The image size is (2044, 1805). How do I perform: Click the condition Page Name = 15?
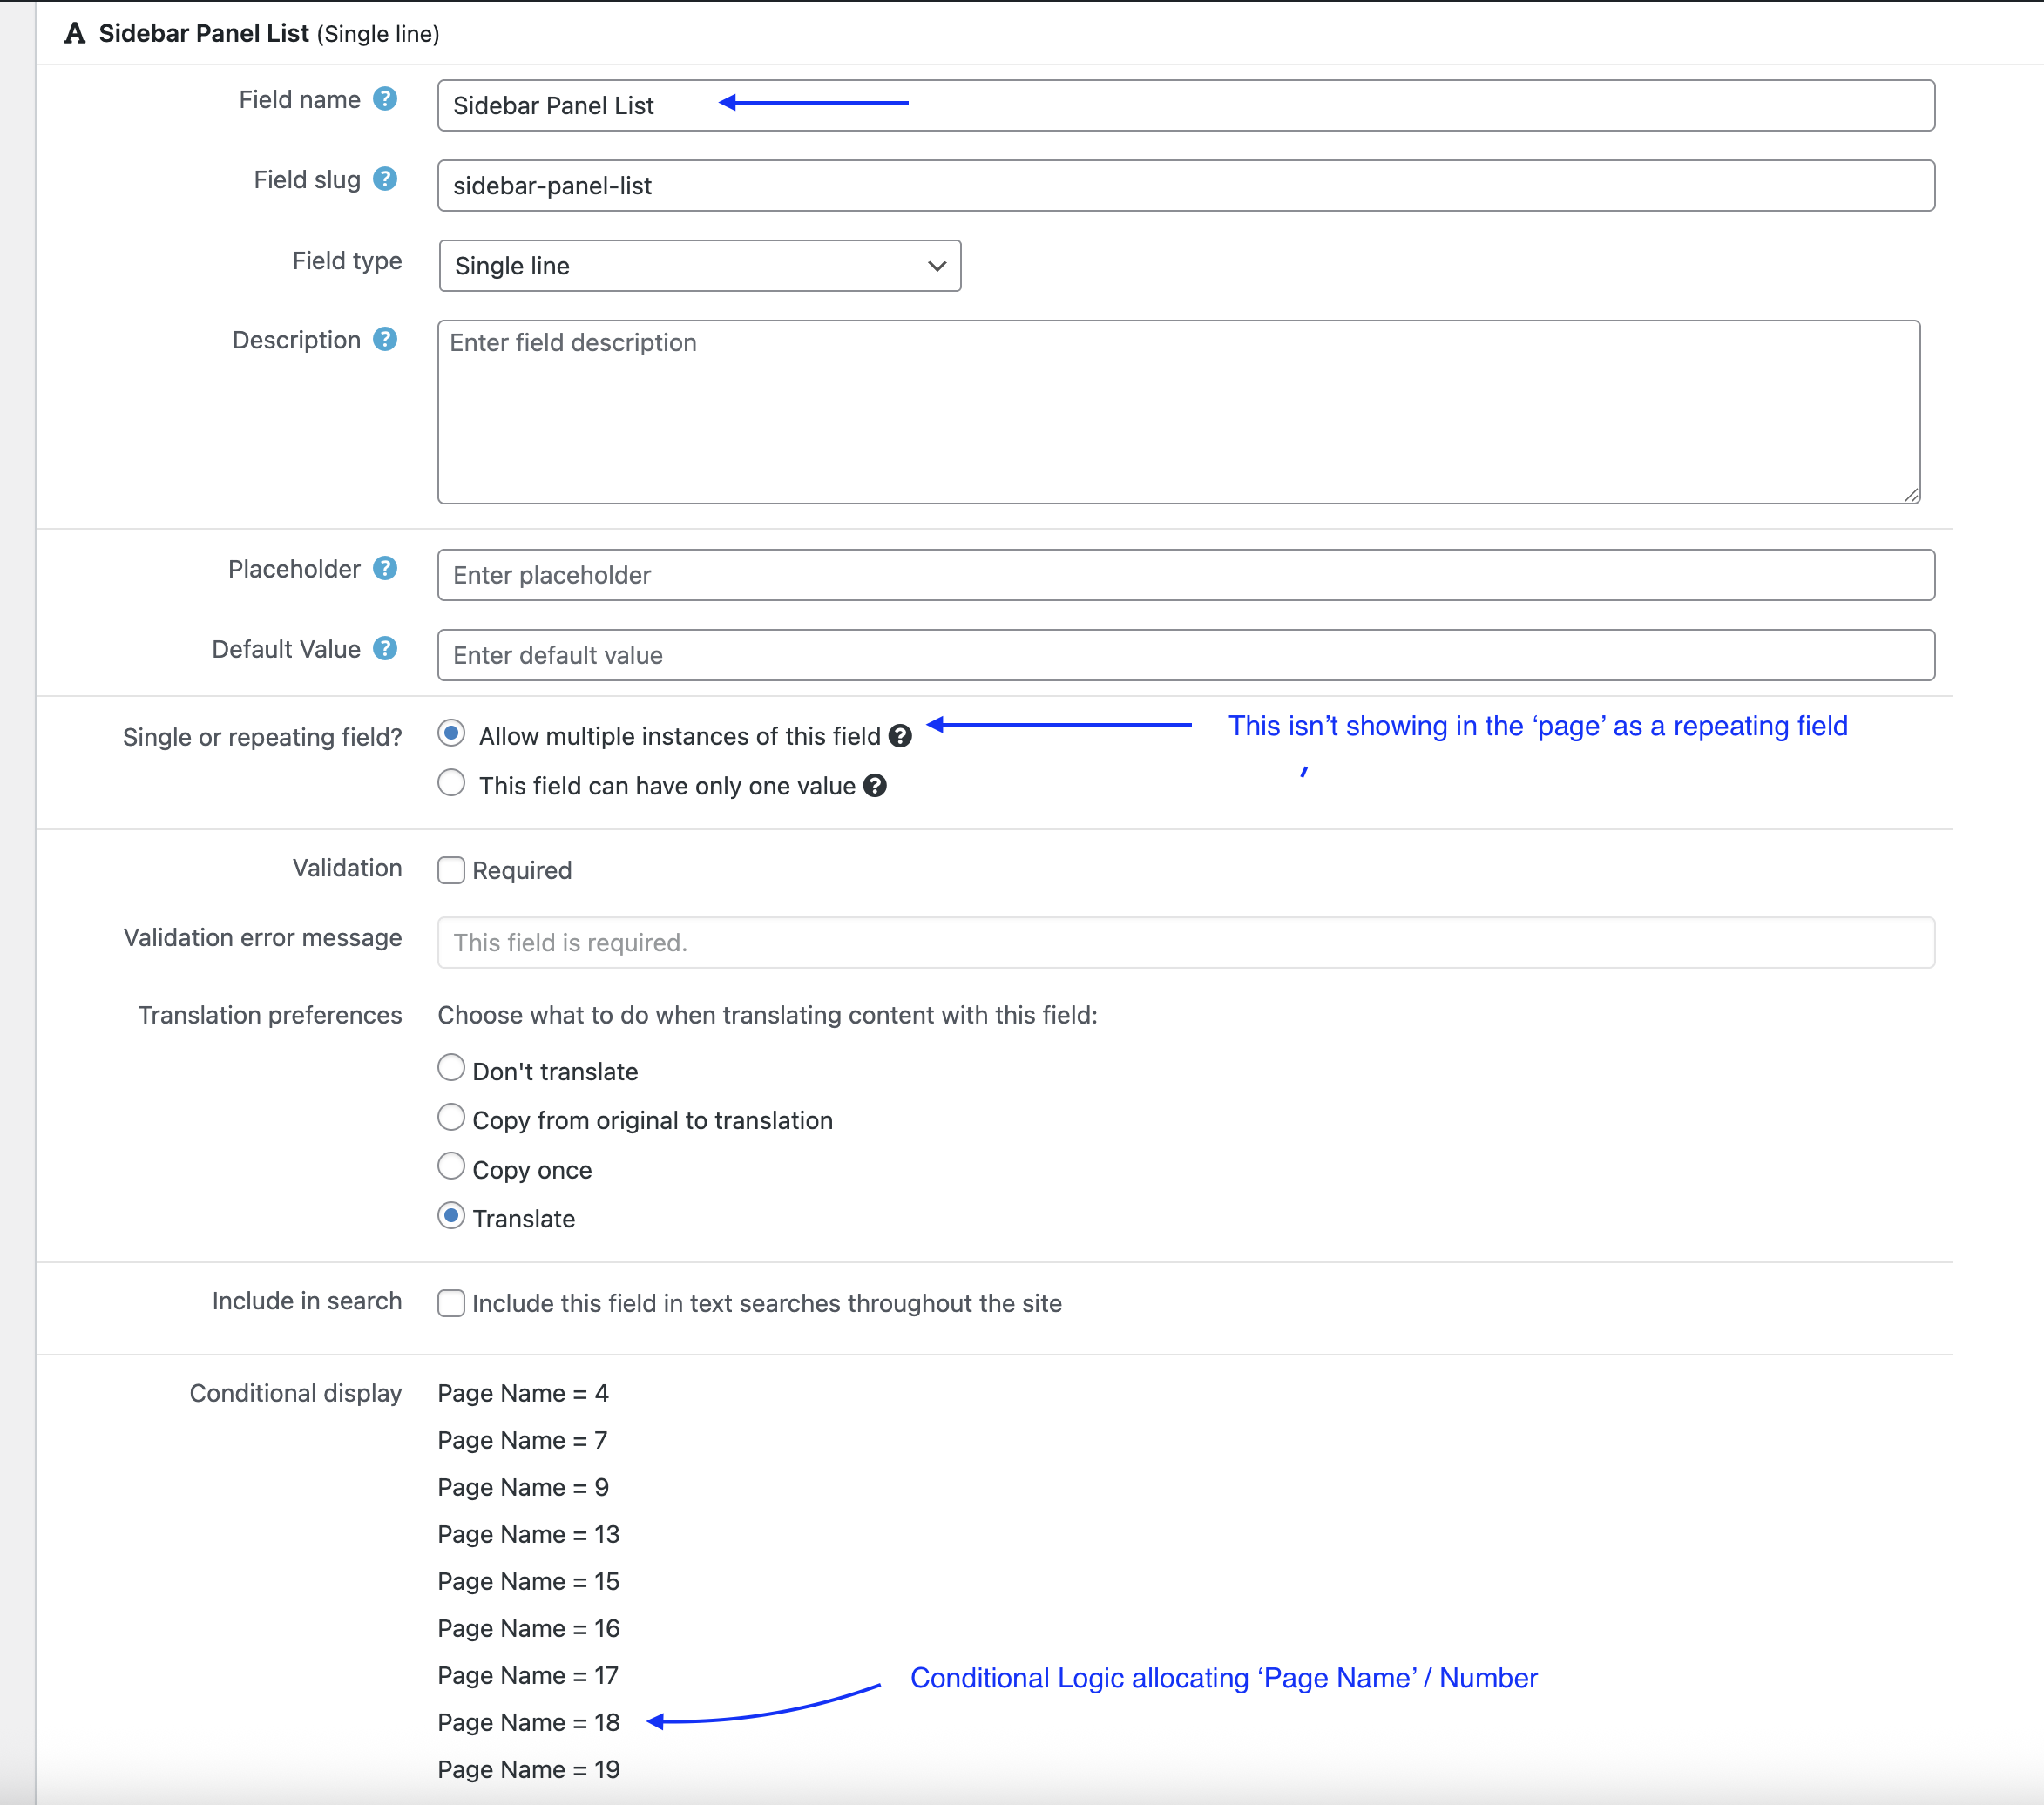[x=529, y=1581]
